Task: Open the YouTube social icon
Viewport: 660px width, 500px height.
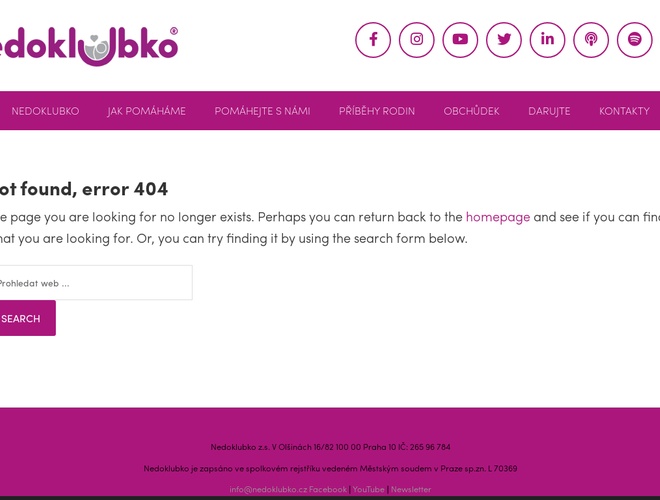Action: (x=460, y=40)
